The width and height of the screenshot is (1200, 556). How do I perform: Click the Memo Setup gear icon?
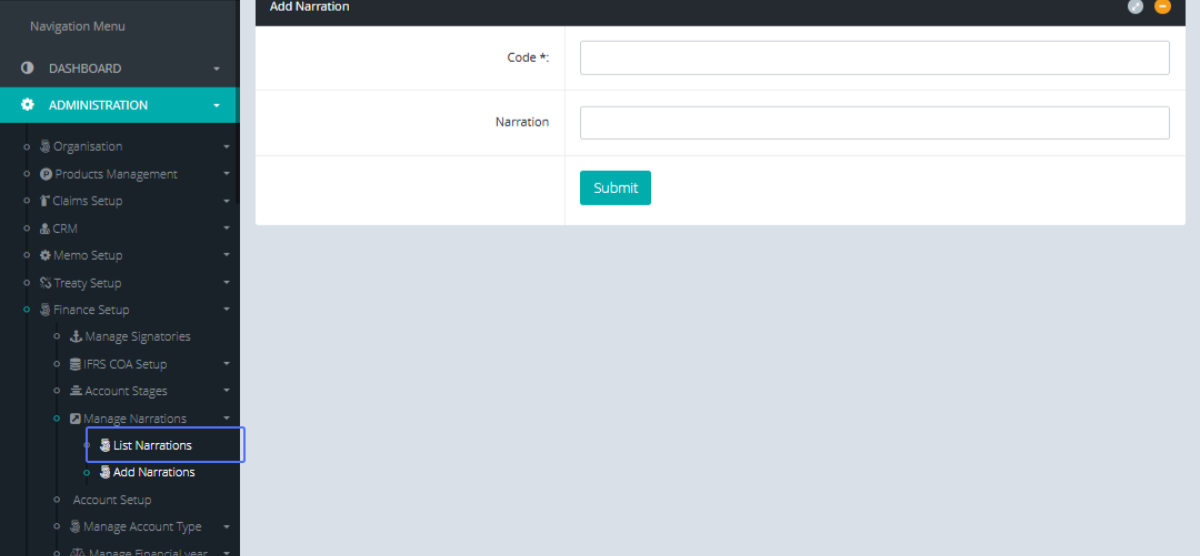click(x=45, y=255)
